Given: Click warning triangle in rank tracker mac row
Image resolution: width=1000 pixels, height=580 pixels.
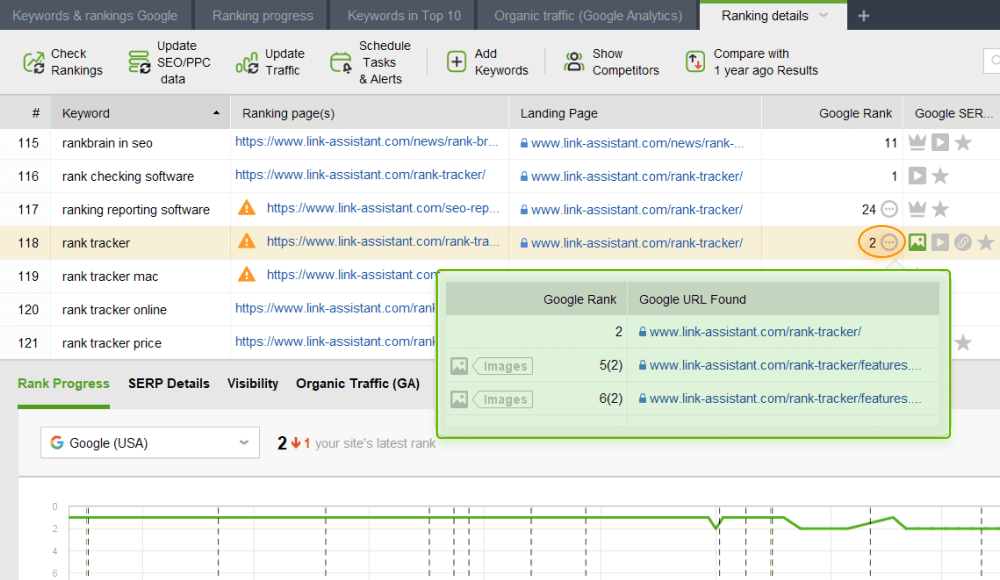Looking at the screenshot, I should coord(246,274).
